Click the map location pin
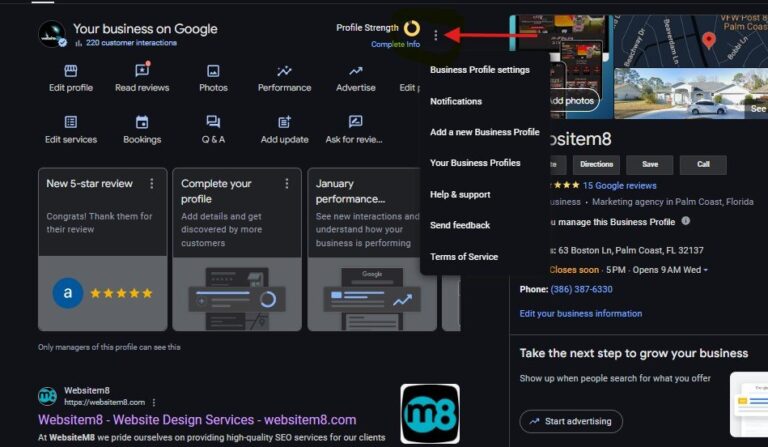This screenshot has width=768, height=447. (x=709, y=40)
